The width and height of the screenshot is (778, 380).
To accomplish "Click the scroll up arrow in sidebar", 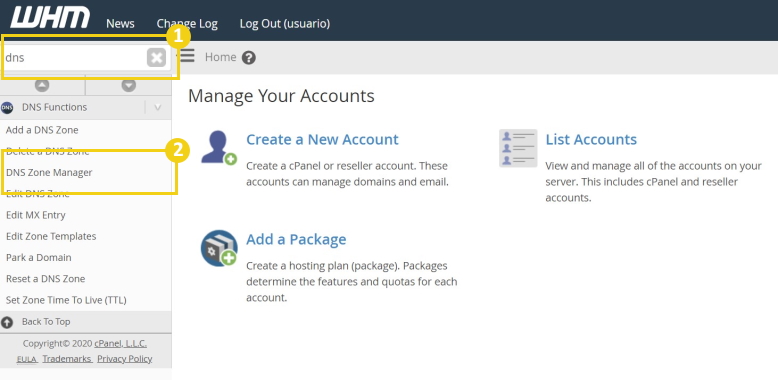I will click(42, 85).
